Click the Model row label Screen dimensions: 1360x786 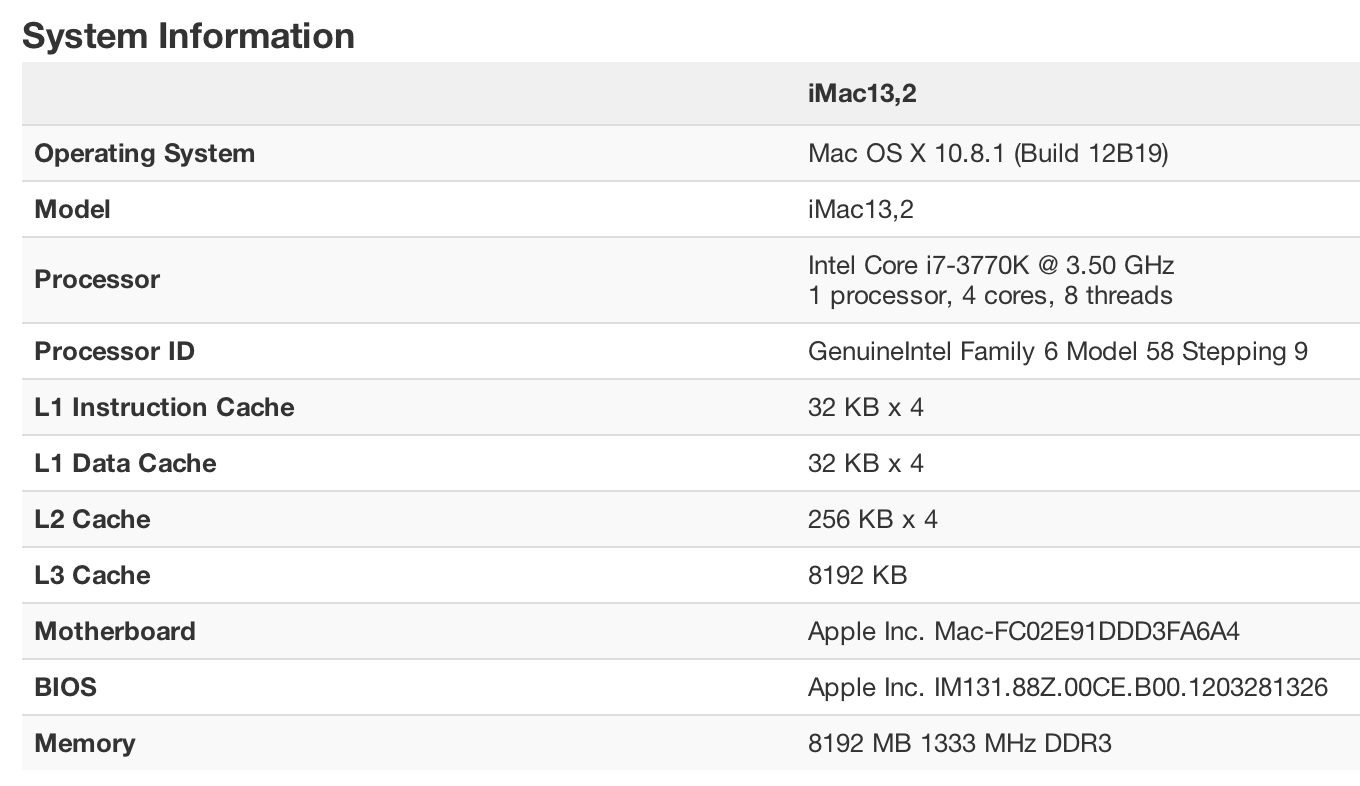(73, 209)
